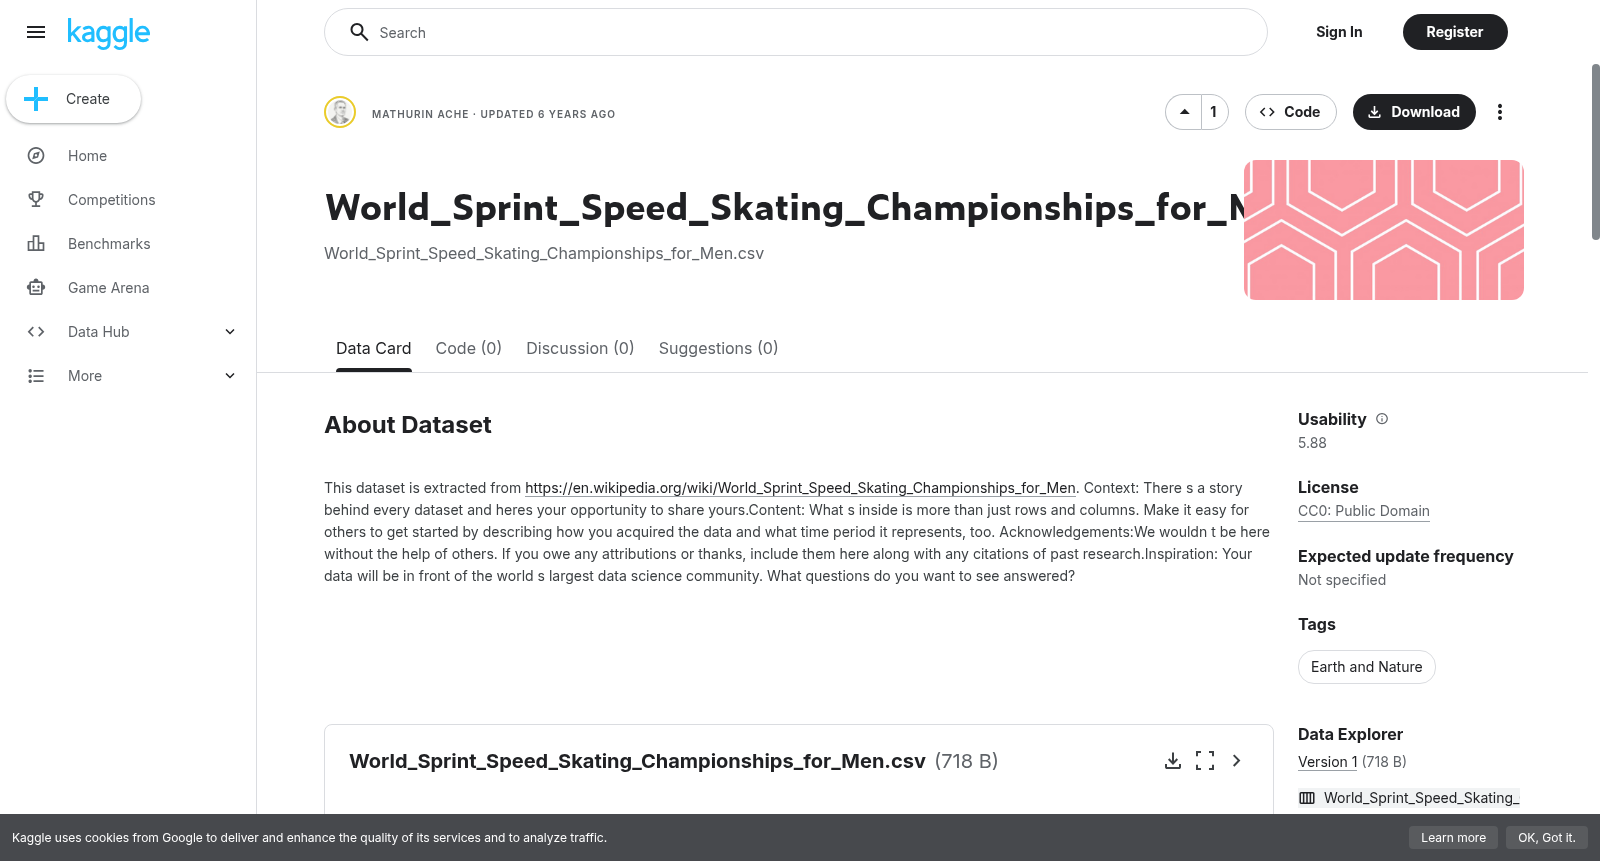Click the CSV subtitle under the title

point(544,254)
